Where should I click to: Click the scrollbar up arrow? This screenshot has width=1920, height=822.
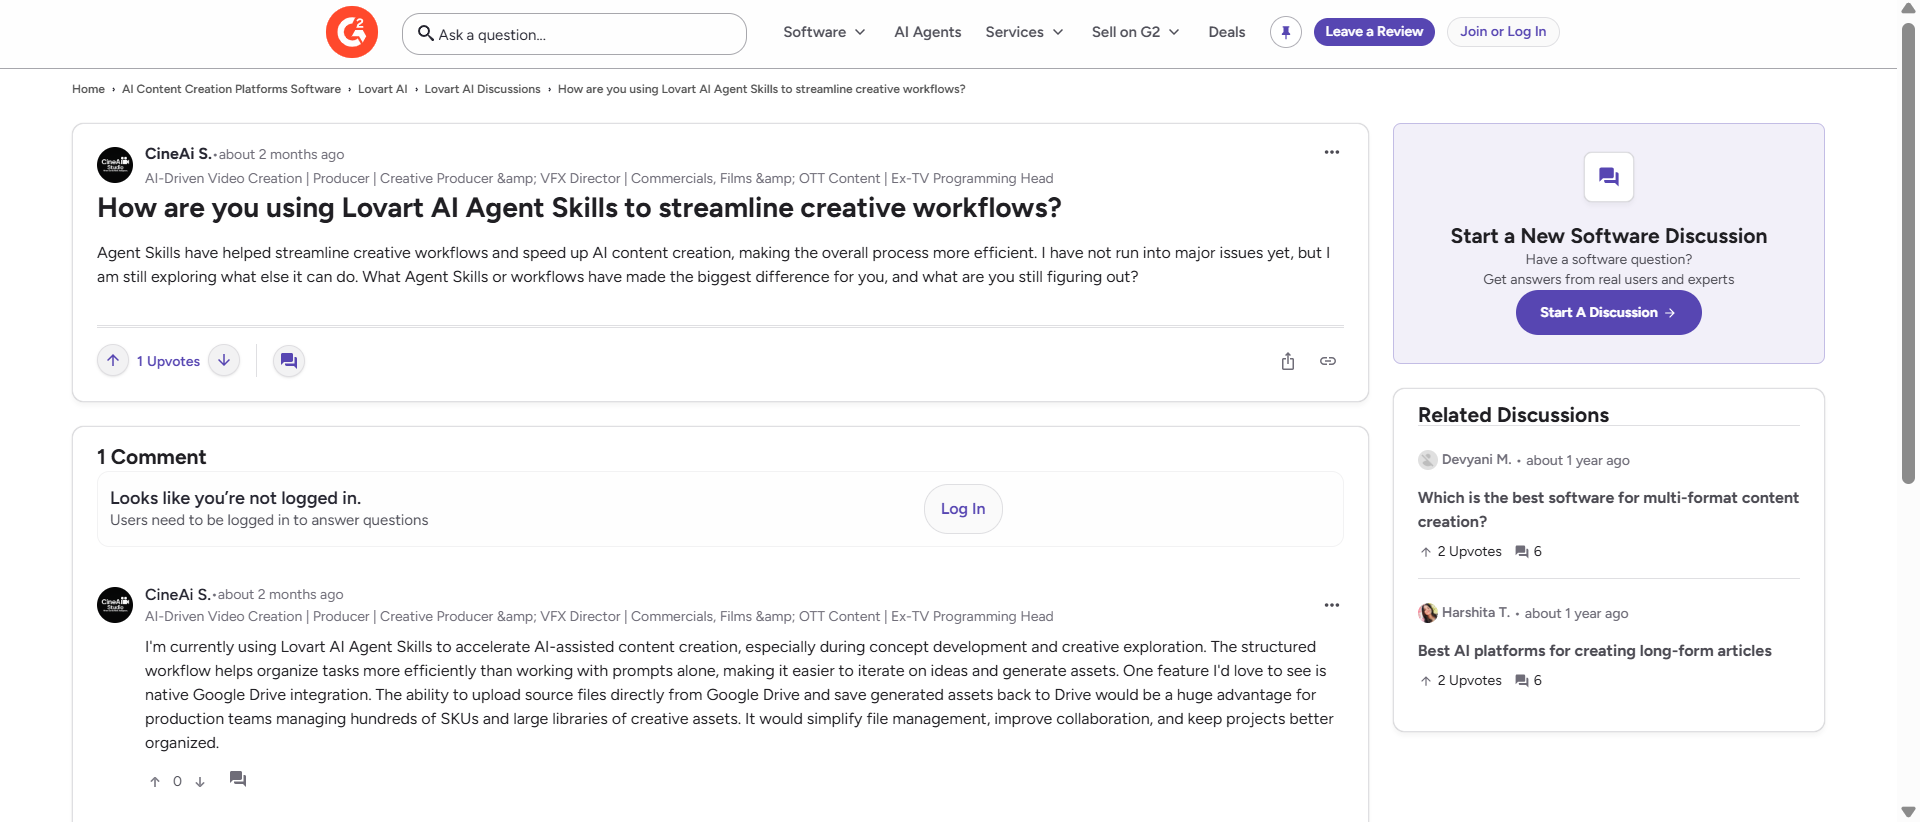click(1908, 9)
